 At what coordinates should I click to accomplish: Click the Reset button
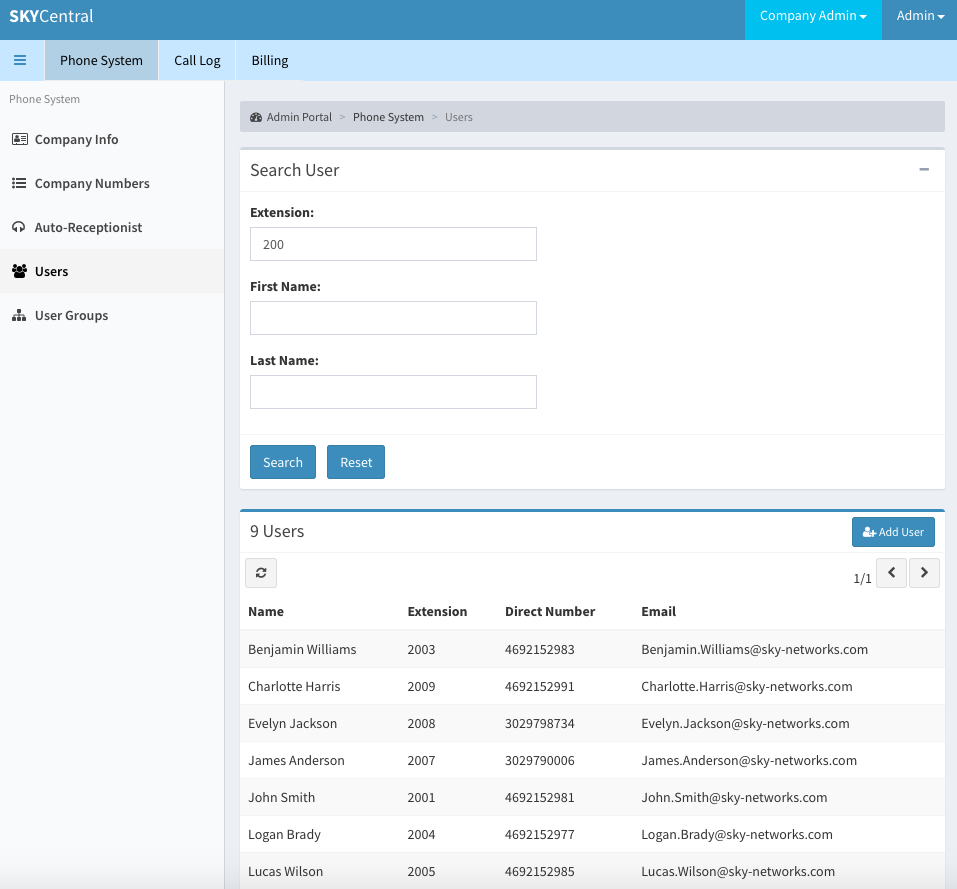click(x=356, y=462)
